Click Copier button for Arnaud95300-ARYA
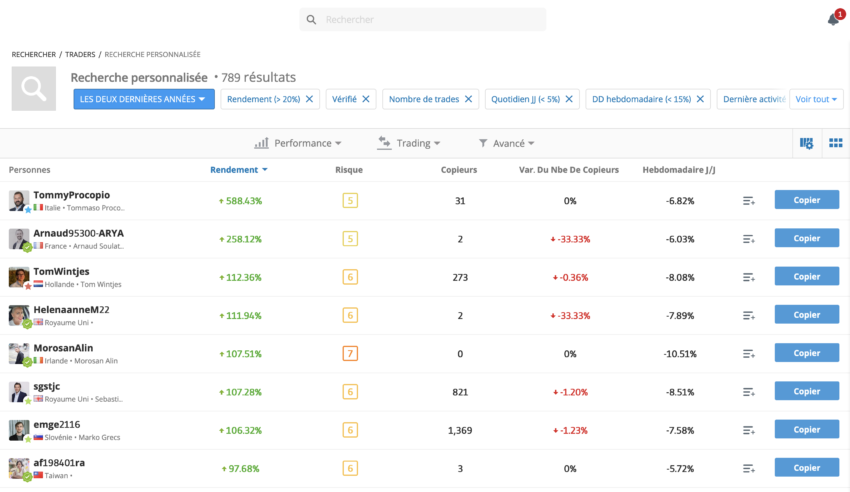850x492 pixels. coord(806,239)
